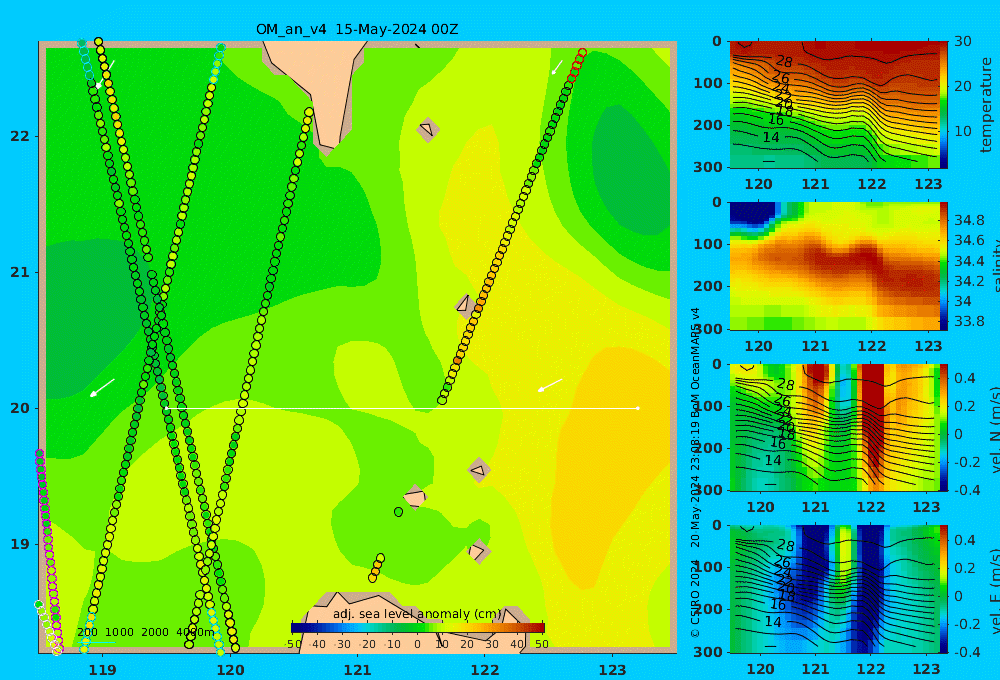Click the vertical 'temperature' axis label
The width and height of the screenshot is (1000, 680).
click(986, 105)
